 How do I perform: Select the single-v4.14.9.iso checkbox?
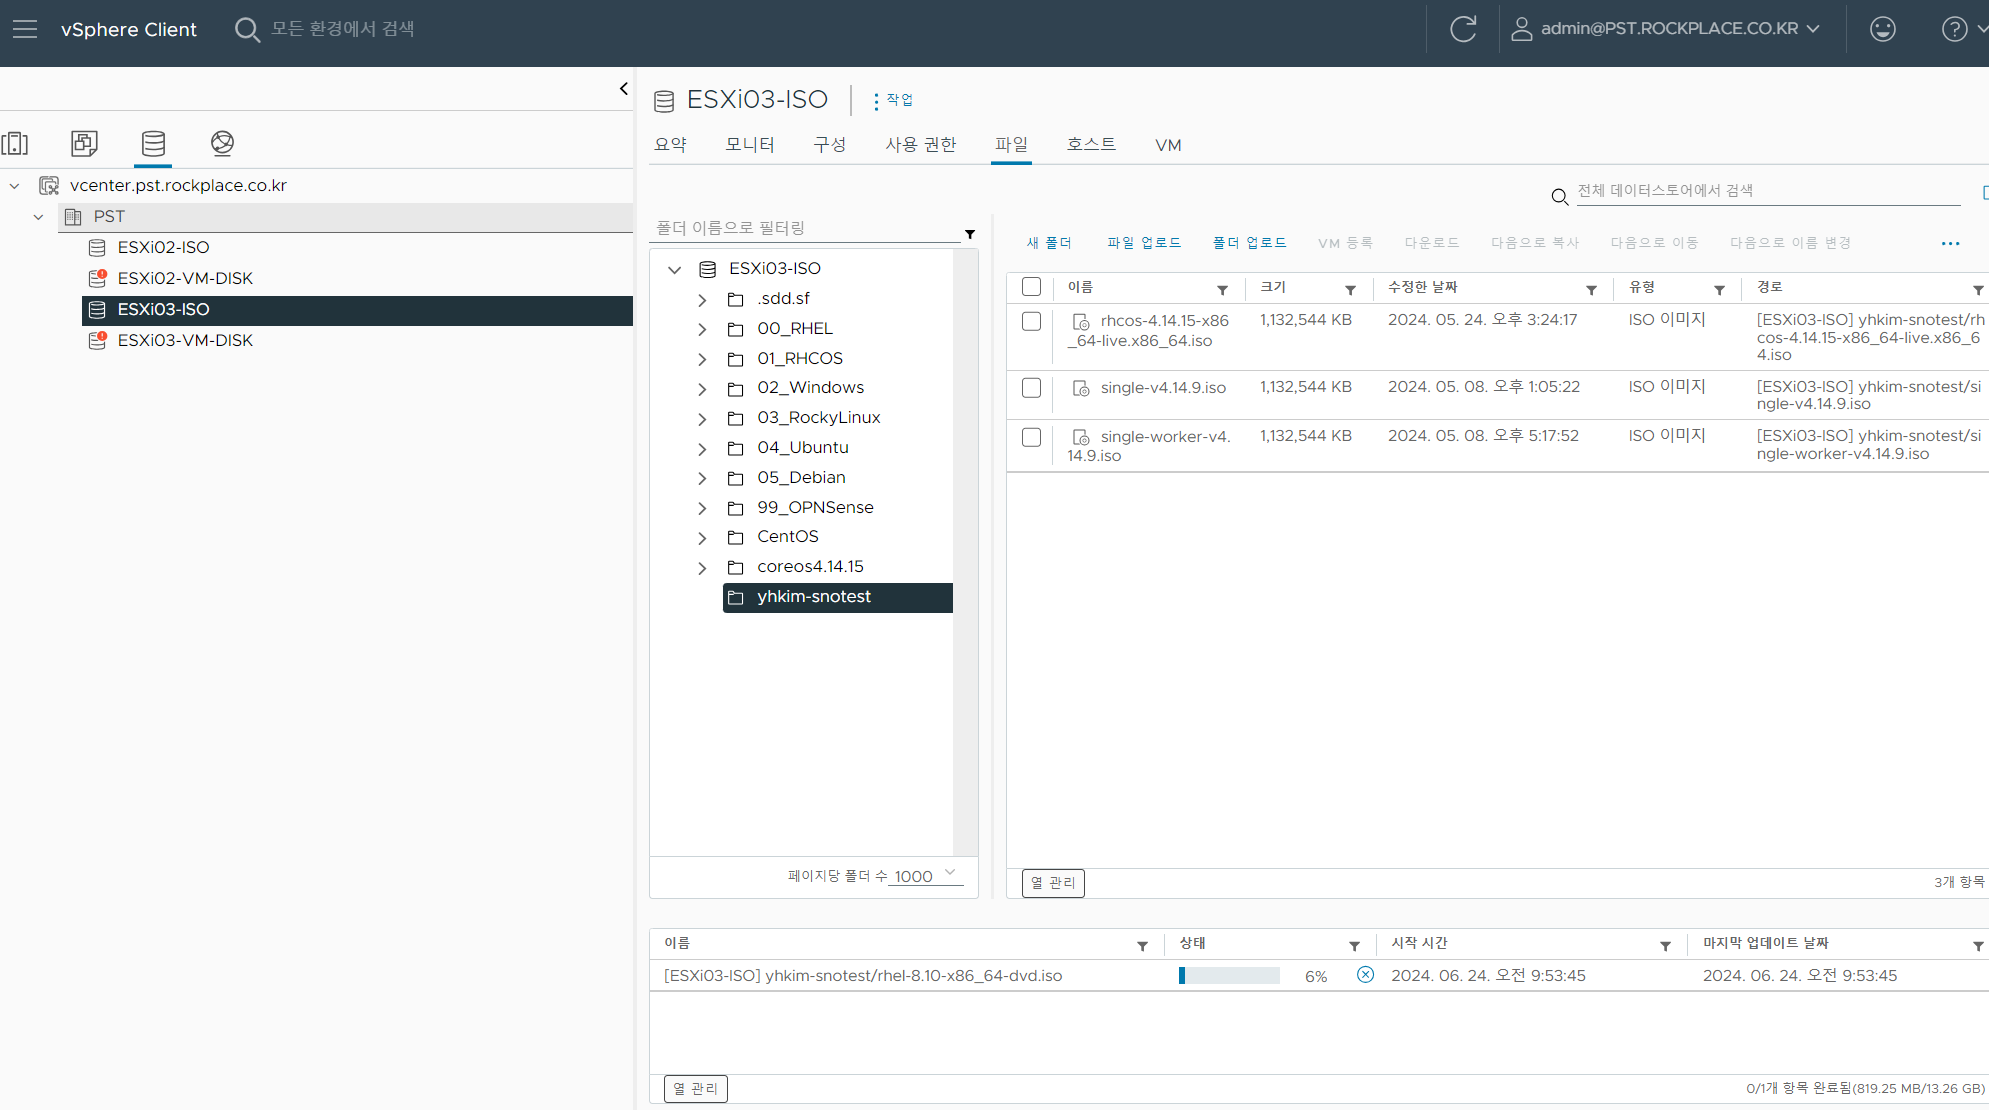click(1031, 388)
